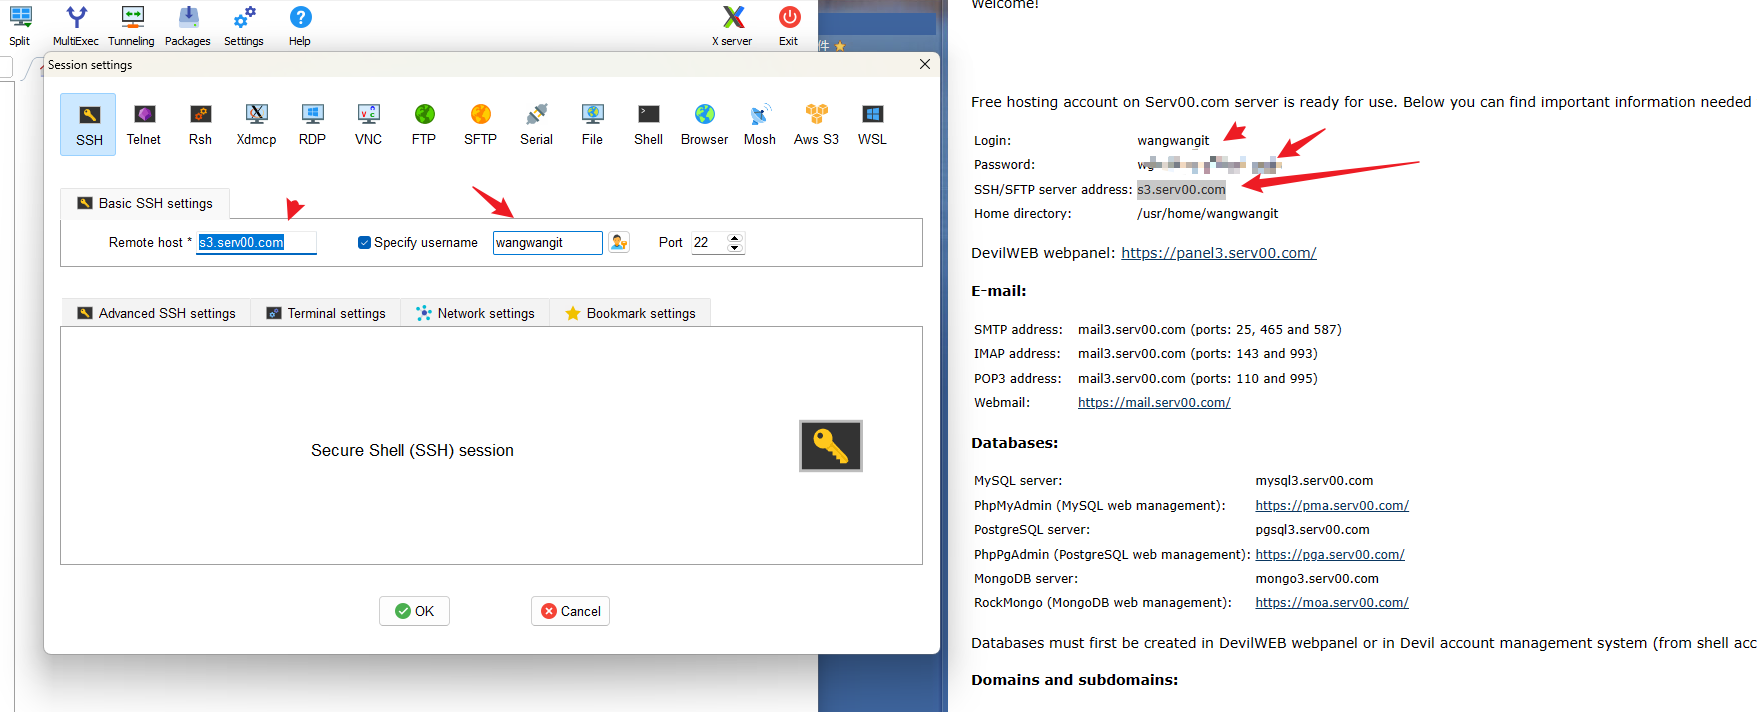Open the Tunneling tool in toolbar
1757x712 pixels.
[131, 26]
